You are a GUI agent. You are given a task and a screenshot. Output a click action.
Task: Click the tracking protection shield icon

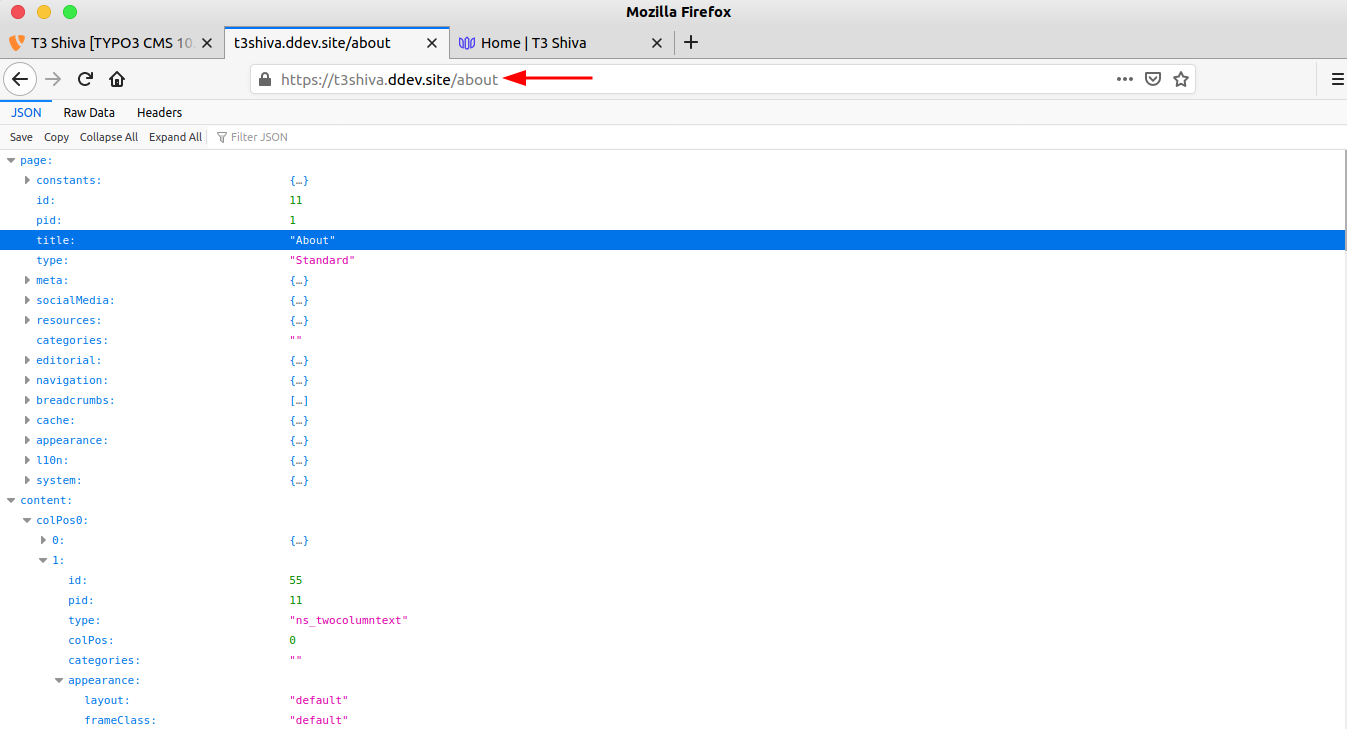[x=1152, y=79]
